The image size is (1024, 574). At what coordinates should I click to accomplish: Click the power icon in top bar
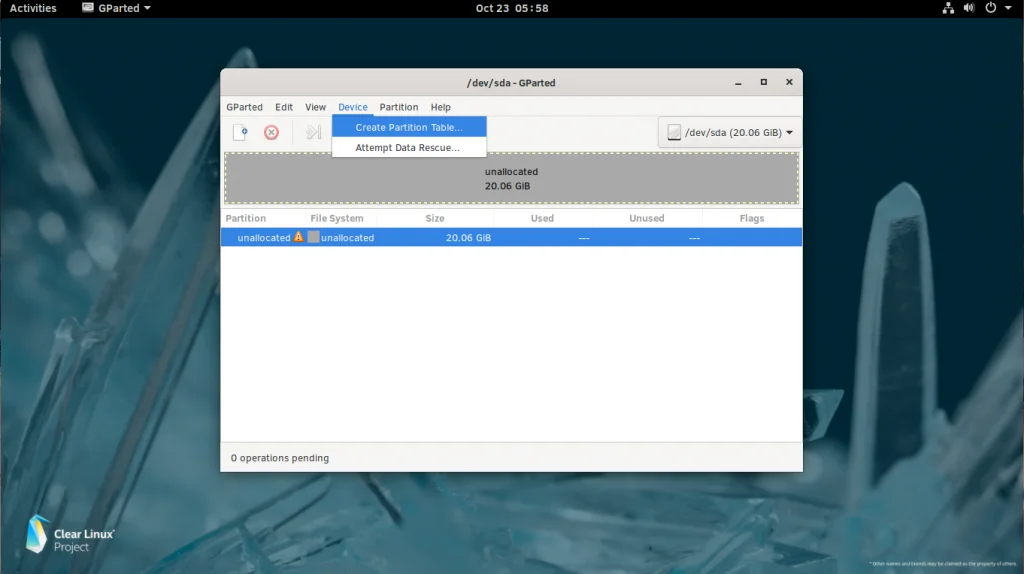pyautogui.click(x=991, y=8)
